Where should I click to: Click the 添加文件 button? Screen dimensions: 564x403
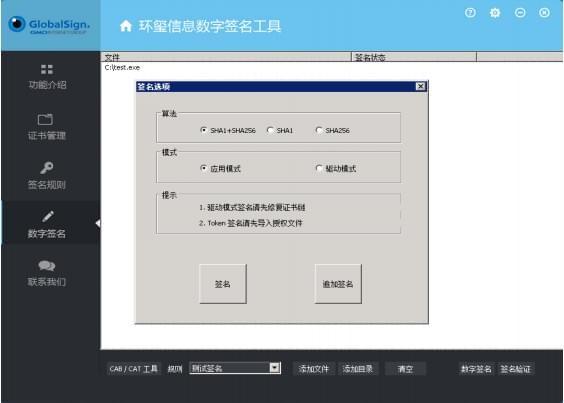[314, 369]
